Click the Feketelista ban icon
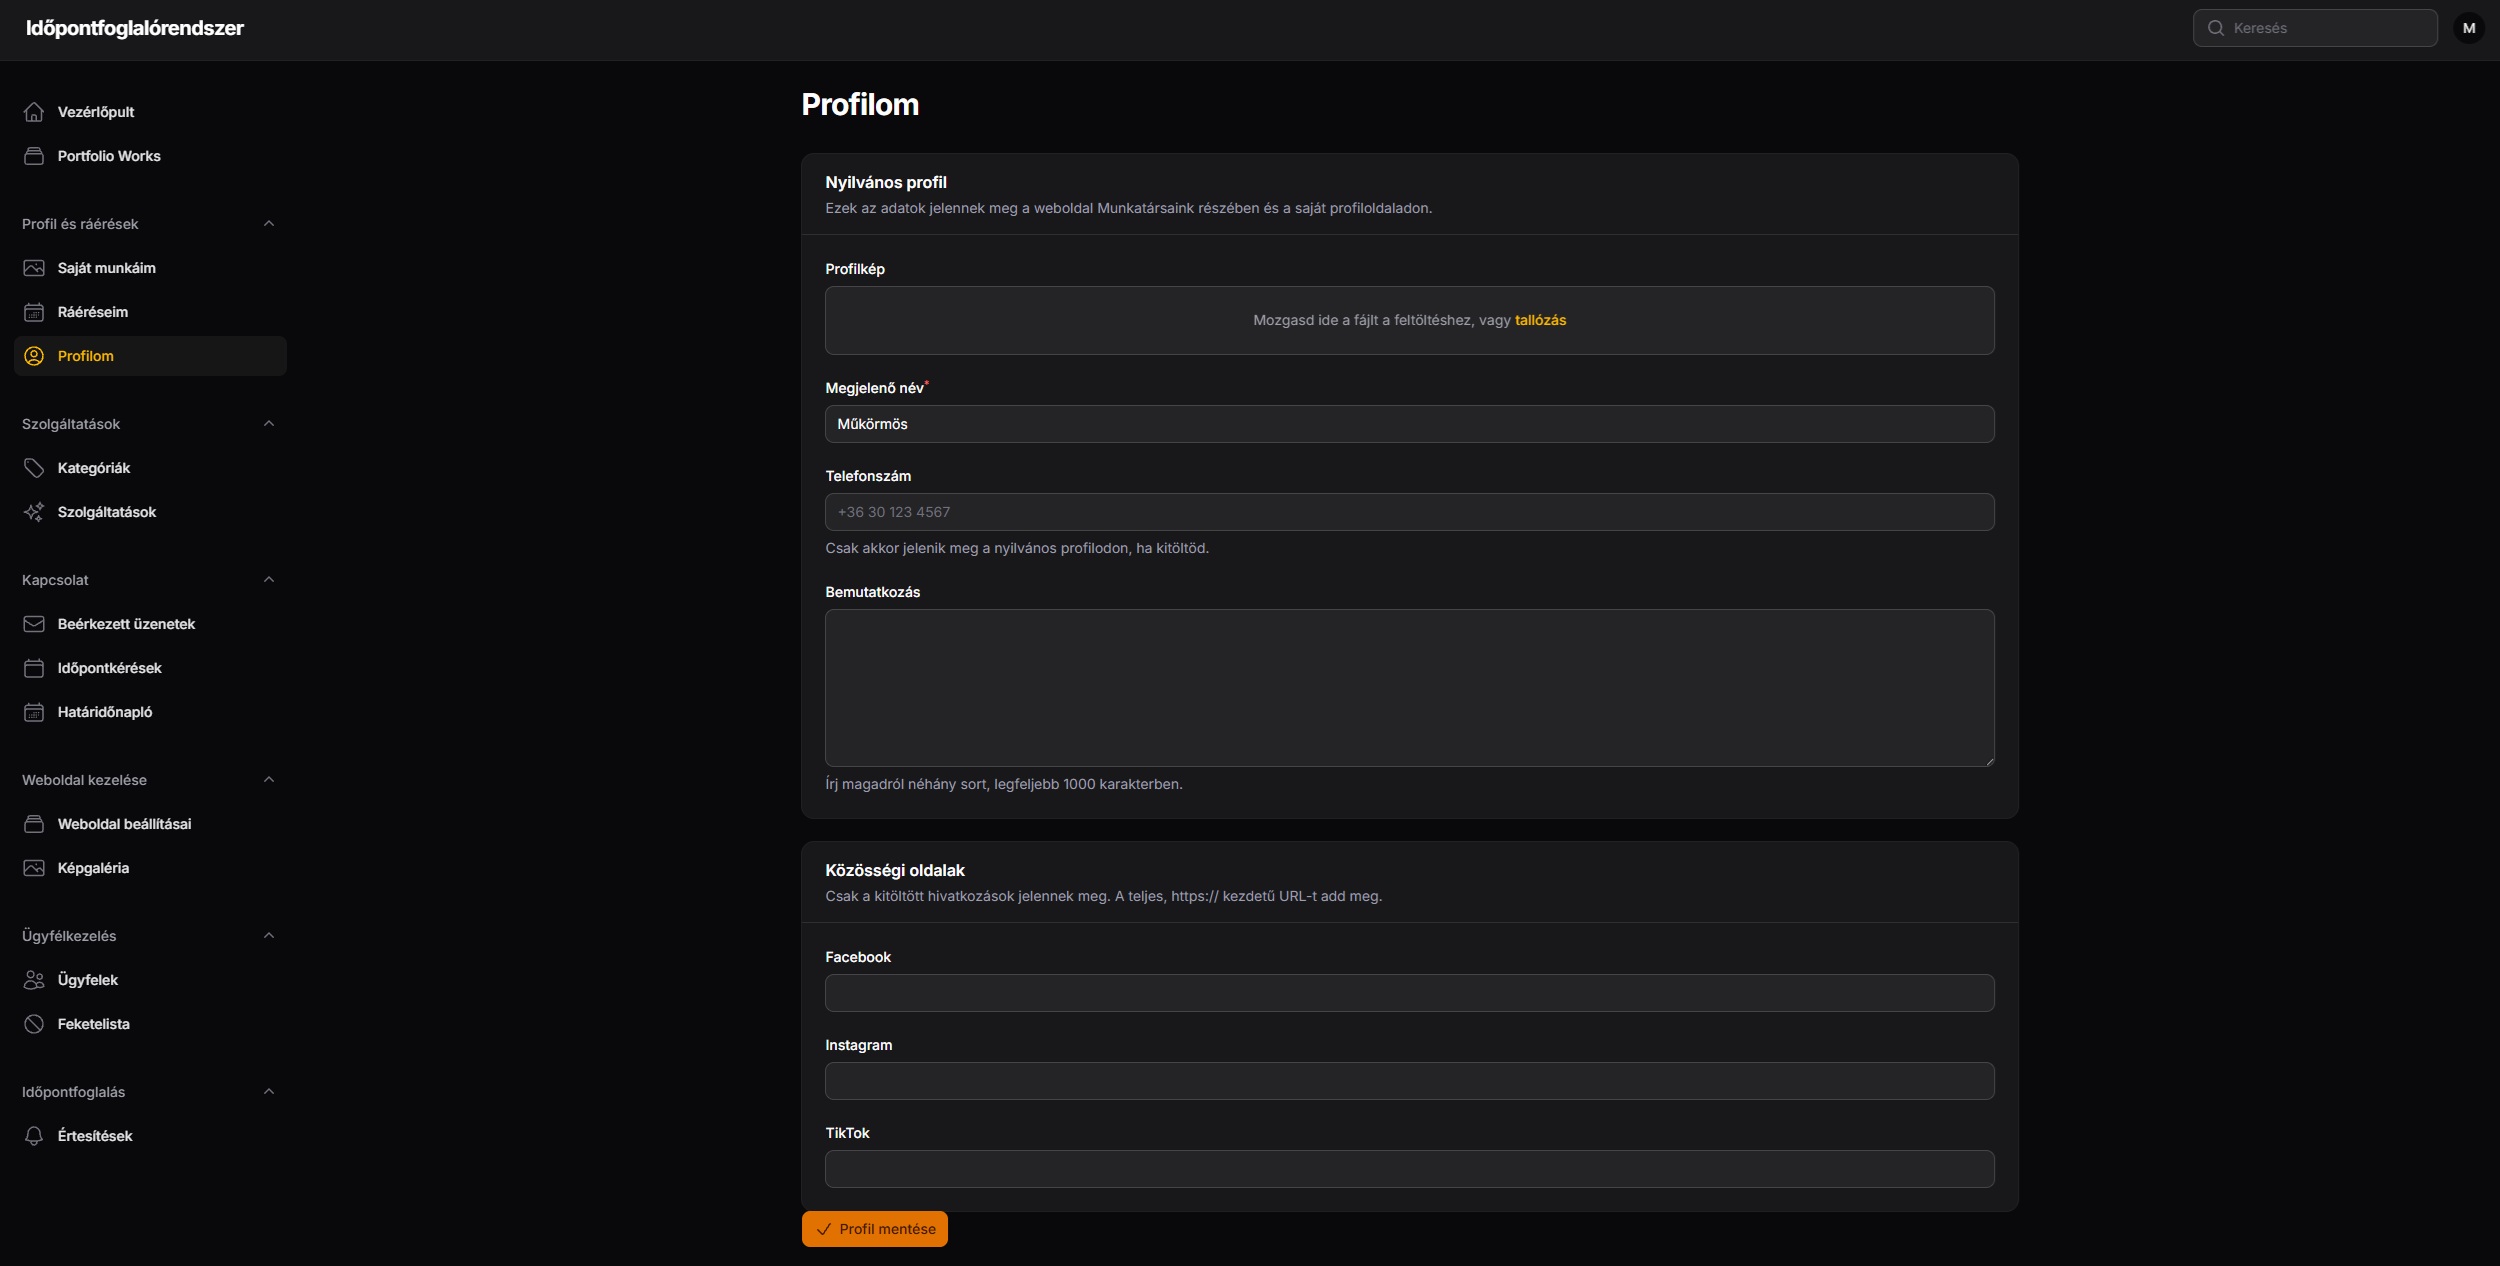Viewport: 2500px width, 1266px height. (34, 1024)
